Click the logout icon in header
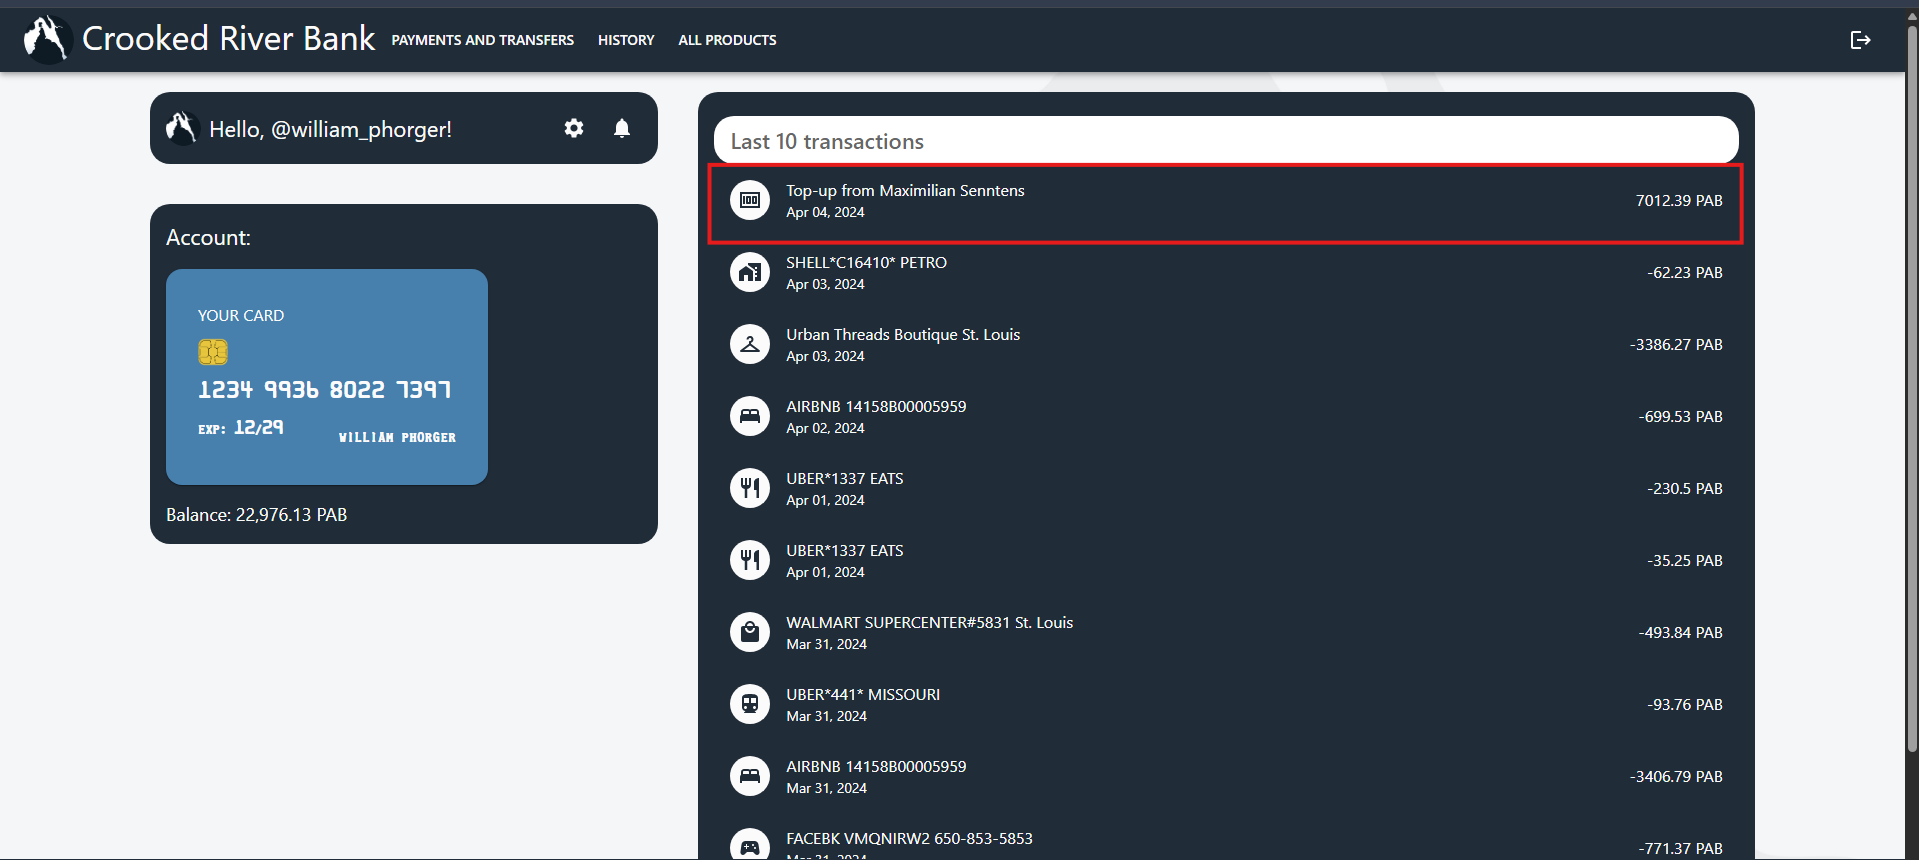The width and height of the screenshot is (1919, 860). (x=1860, y=40)
